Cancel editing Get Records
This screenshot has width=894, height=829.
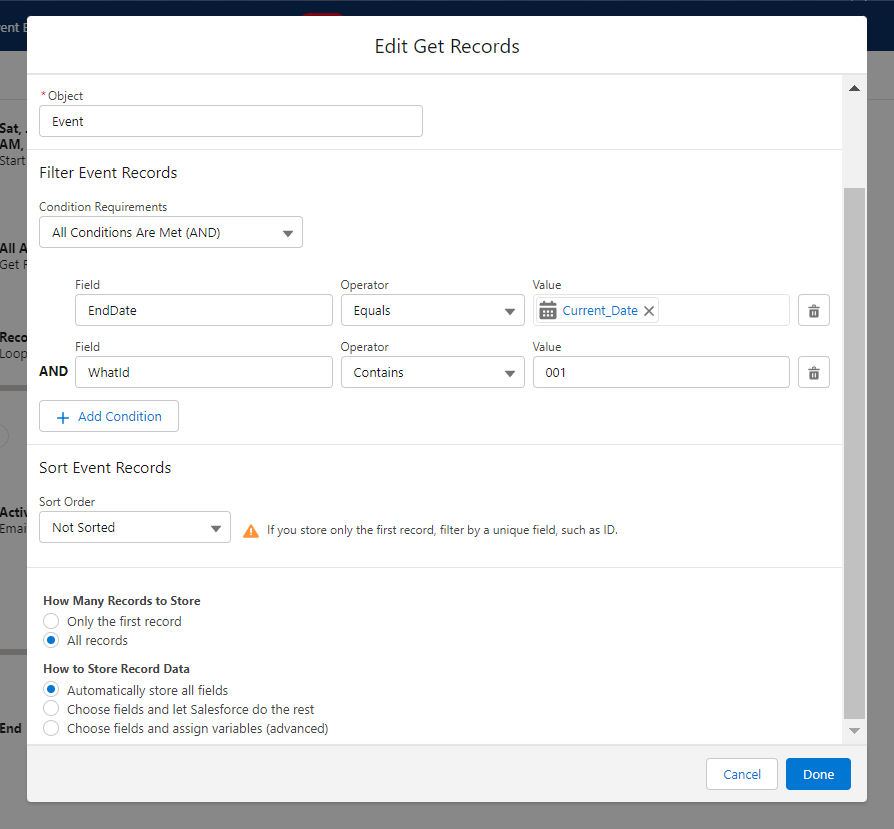click(x=742, y=775)
